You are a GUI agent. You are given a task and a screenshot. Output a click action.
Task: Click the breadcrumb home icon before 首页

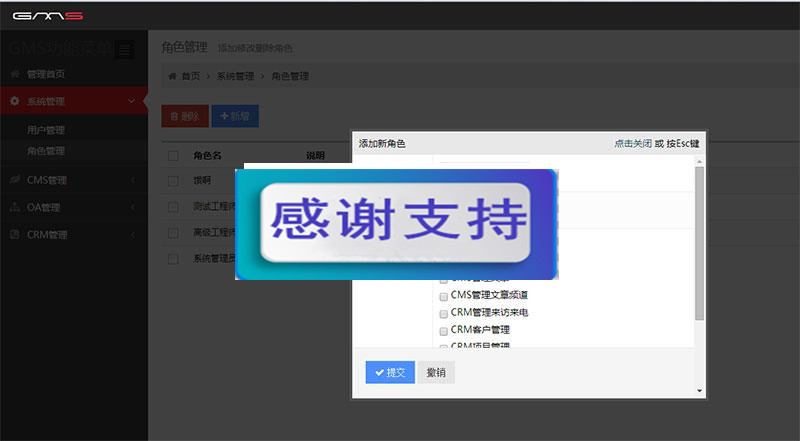click(x=172, y=76)
